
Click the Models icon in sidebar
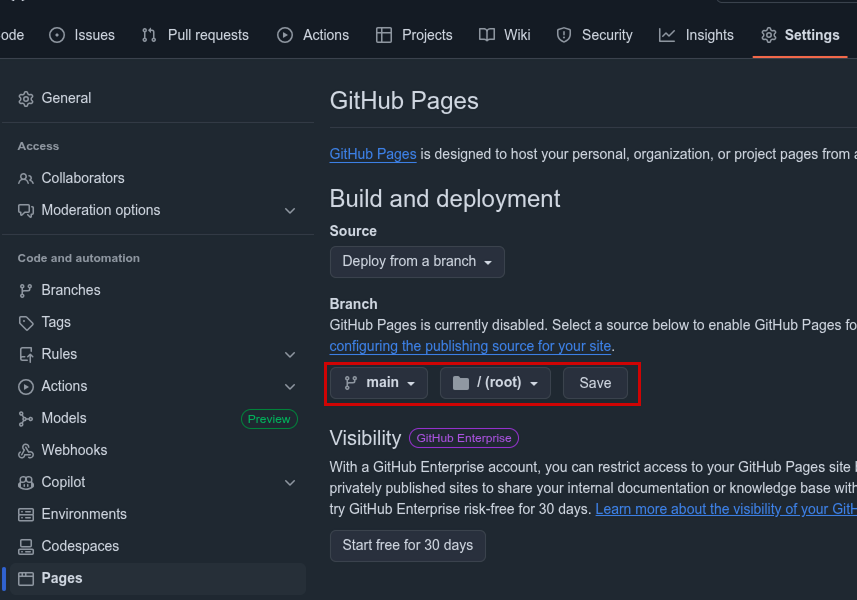(x=25, y=419)
